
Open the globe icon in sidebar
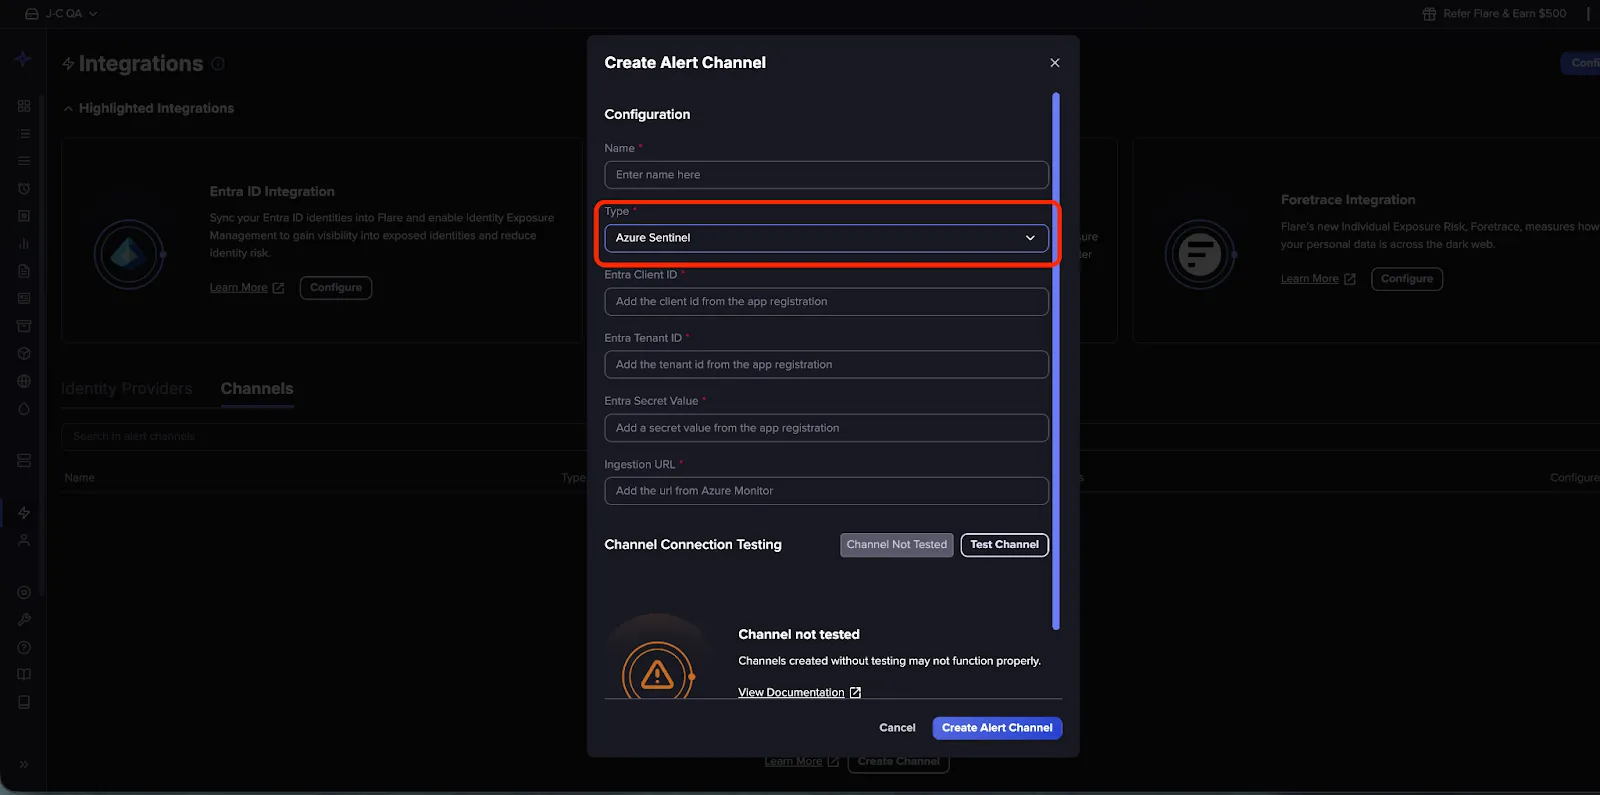pyautogui.click(x=24, y=381)
